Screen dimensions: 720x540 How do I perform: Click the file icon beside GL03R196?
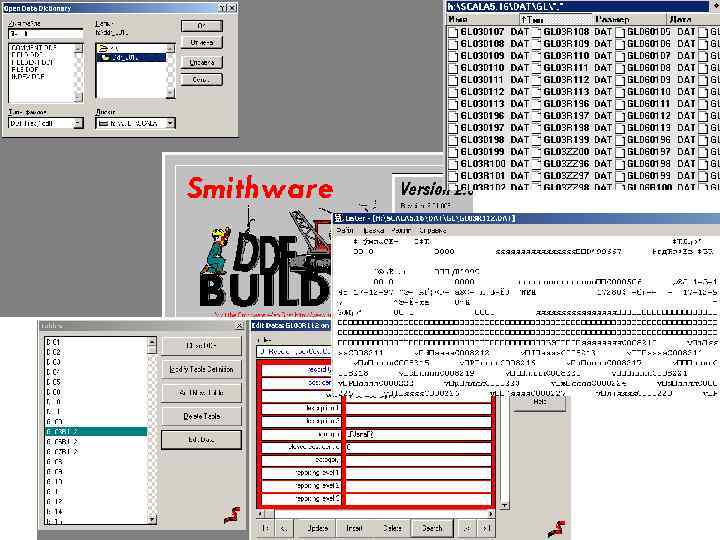(x=536, y=104)
